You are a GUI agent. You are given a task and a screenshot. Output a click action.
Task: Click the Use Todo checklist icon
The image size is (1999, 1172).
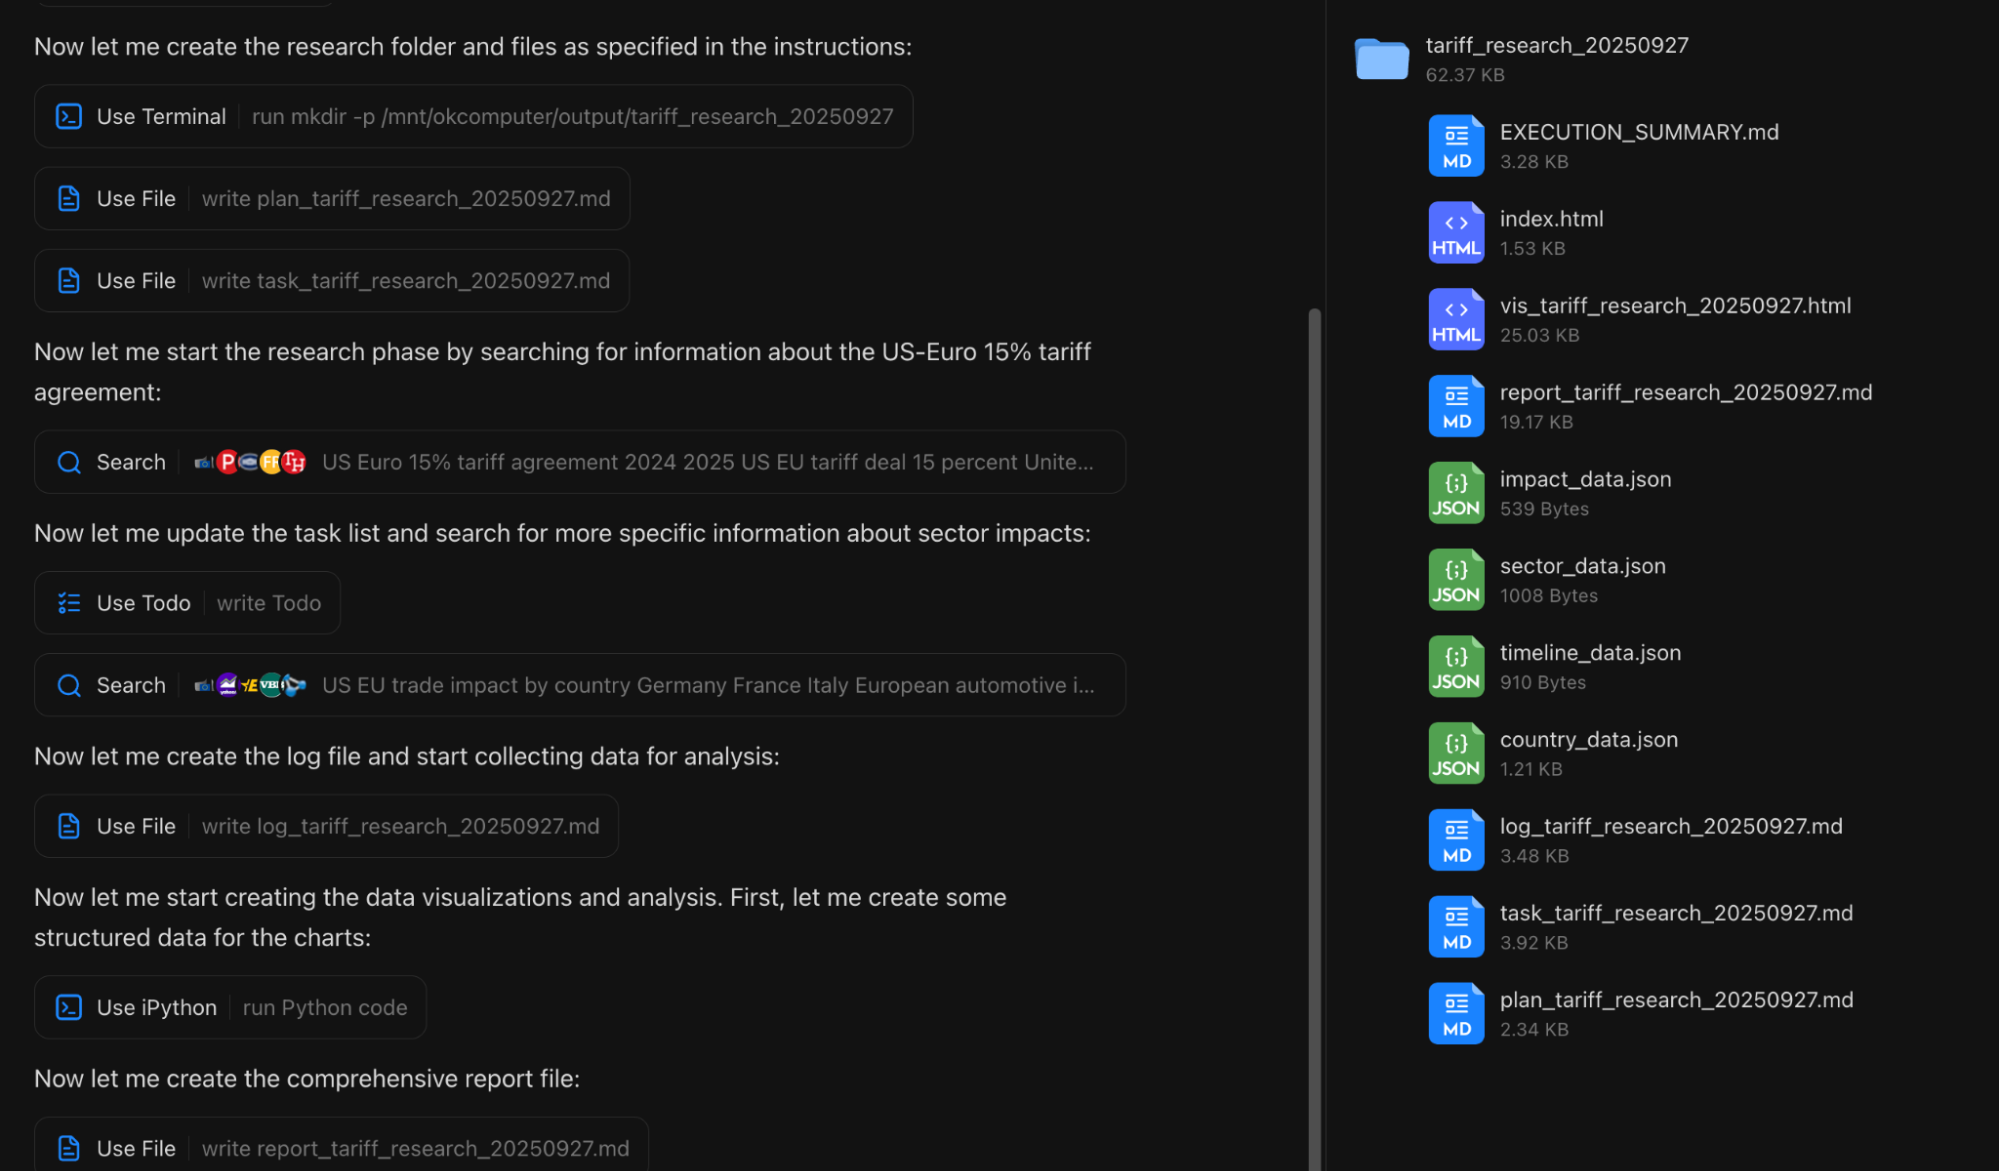coord(69,603)
